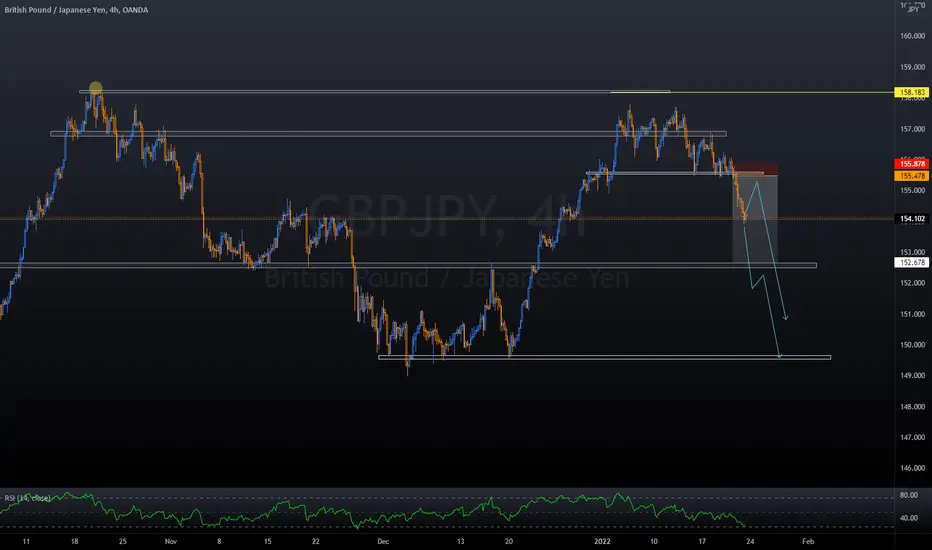Click date 8 on the time axis
This screenshot has height=550, width=932.
pyautogui.click(x=219, y=542)
